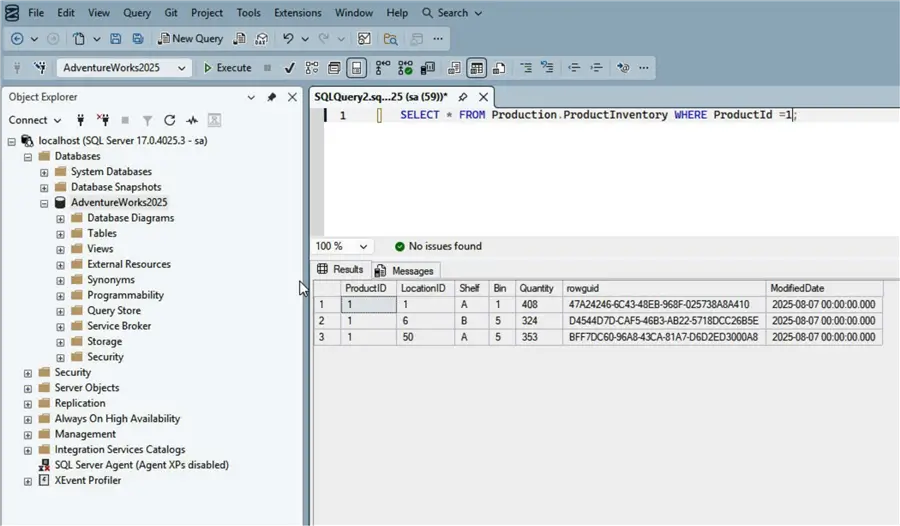This screenshot has height=526, width=900.
Task: Open the Extensions menu
Action: click(297, 13)
